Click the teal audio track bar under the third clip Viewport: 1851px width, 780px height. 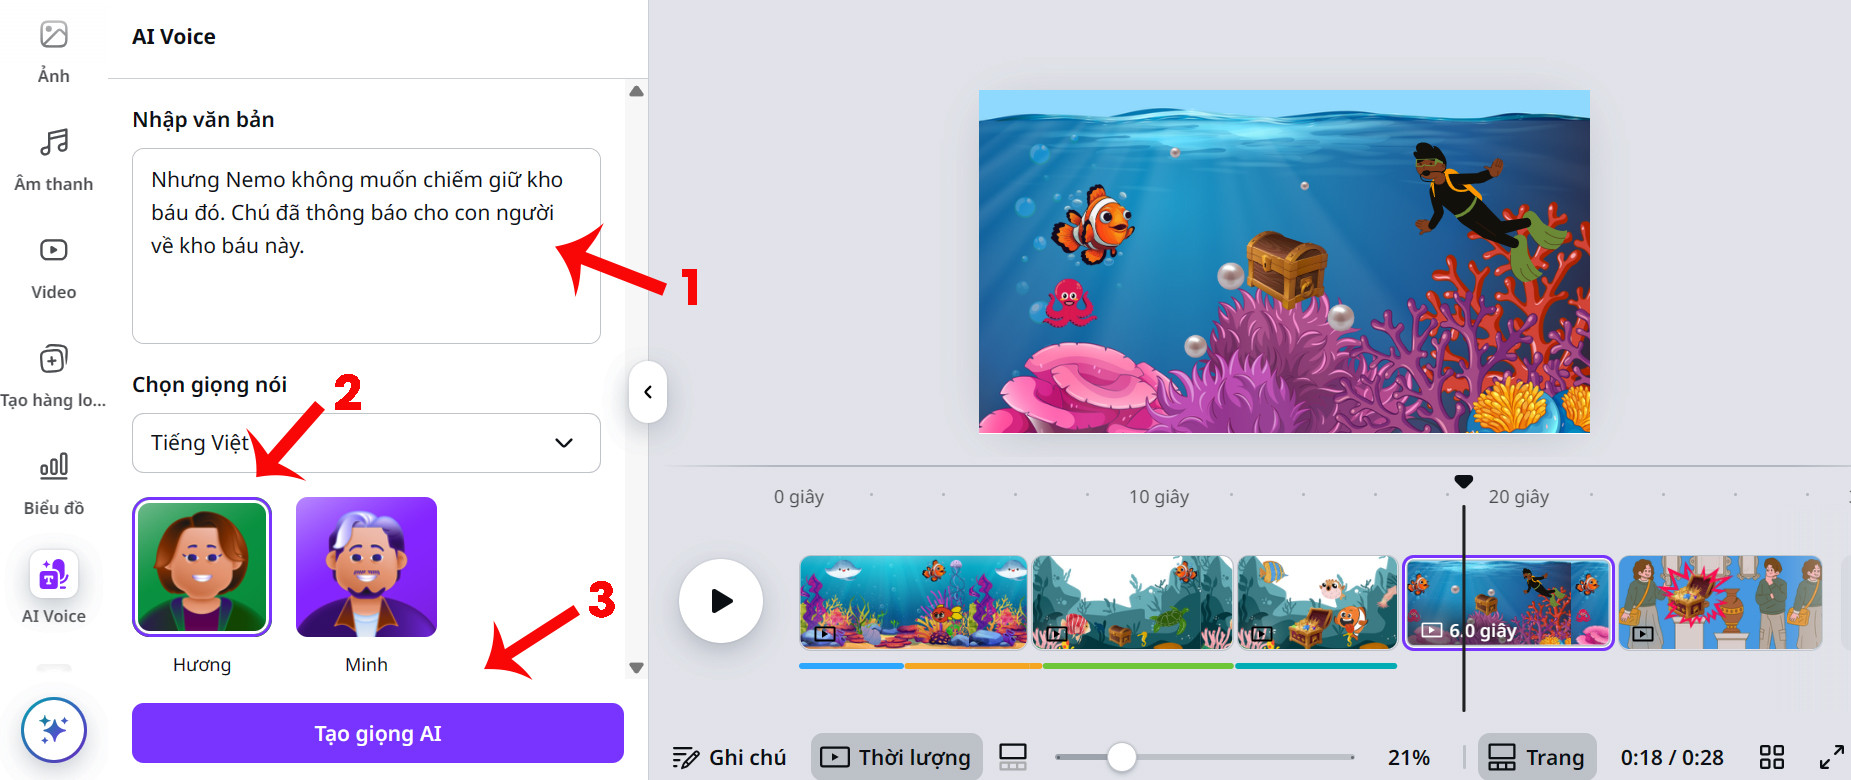point(1316,666)
